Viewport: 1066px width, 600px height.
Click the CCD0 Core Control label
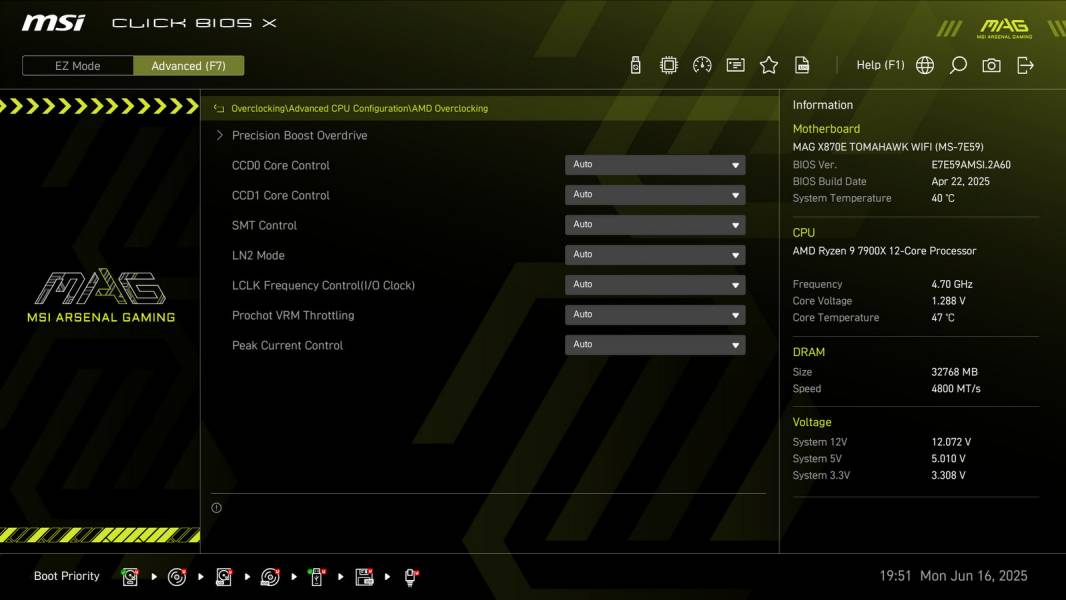(x=281, y=165)
